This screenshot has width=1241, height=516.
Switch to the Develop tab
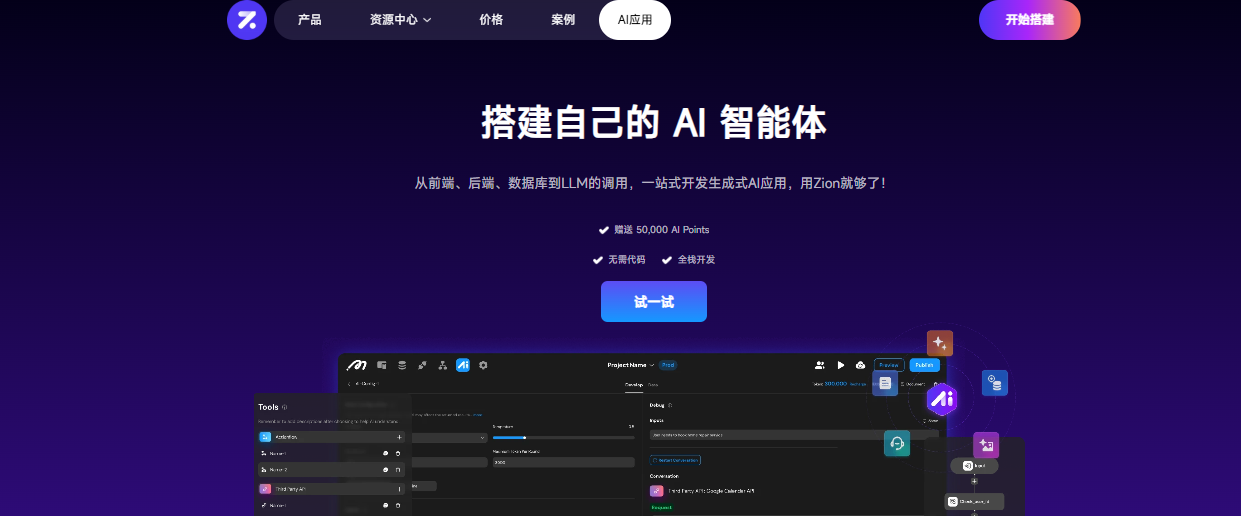point(634,384)
